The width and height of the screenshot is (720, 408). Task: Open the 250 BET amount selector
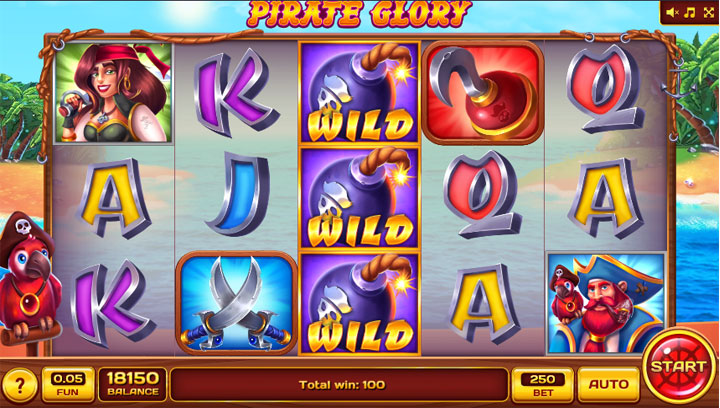coord(543,385)
